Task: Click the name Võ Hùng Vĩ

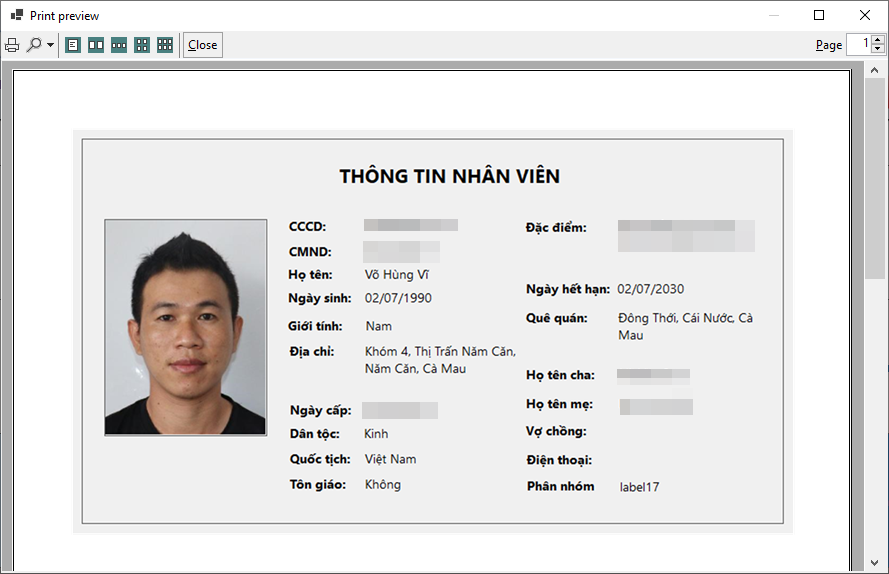Action: point(397,274)
